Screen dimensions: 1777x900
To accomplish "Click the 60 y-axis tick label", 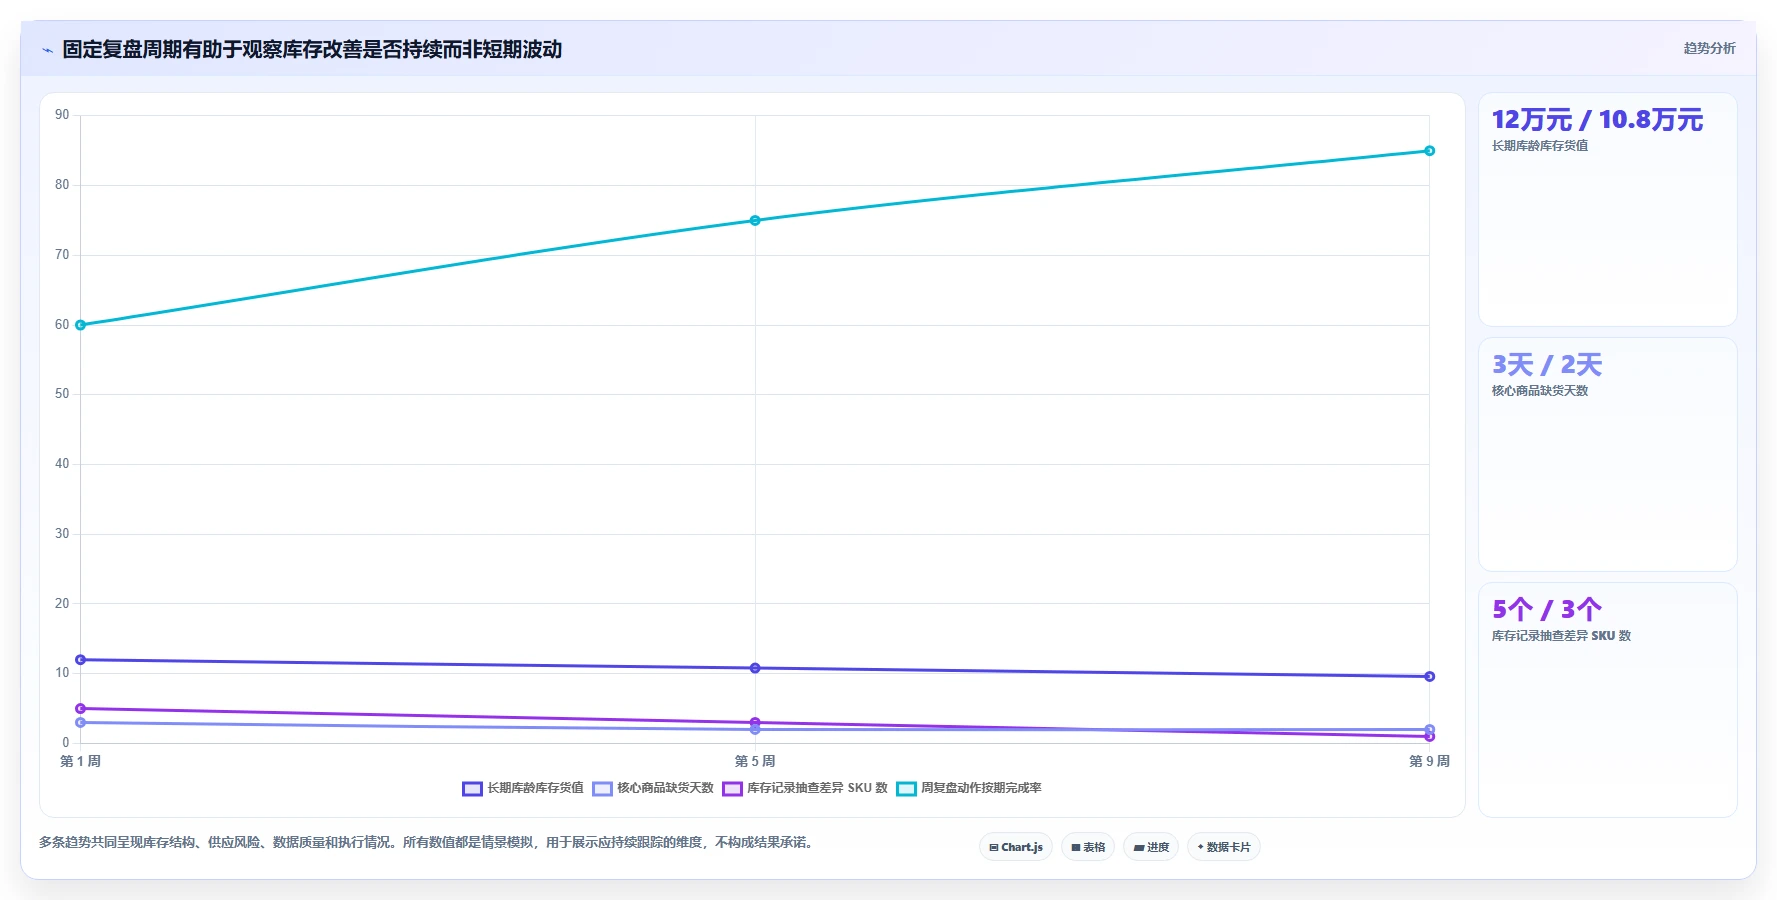I will click(62, 325).
